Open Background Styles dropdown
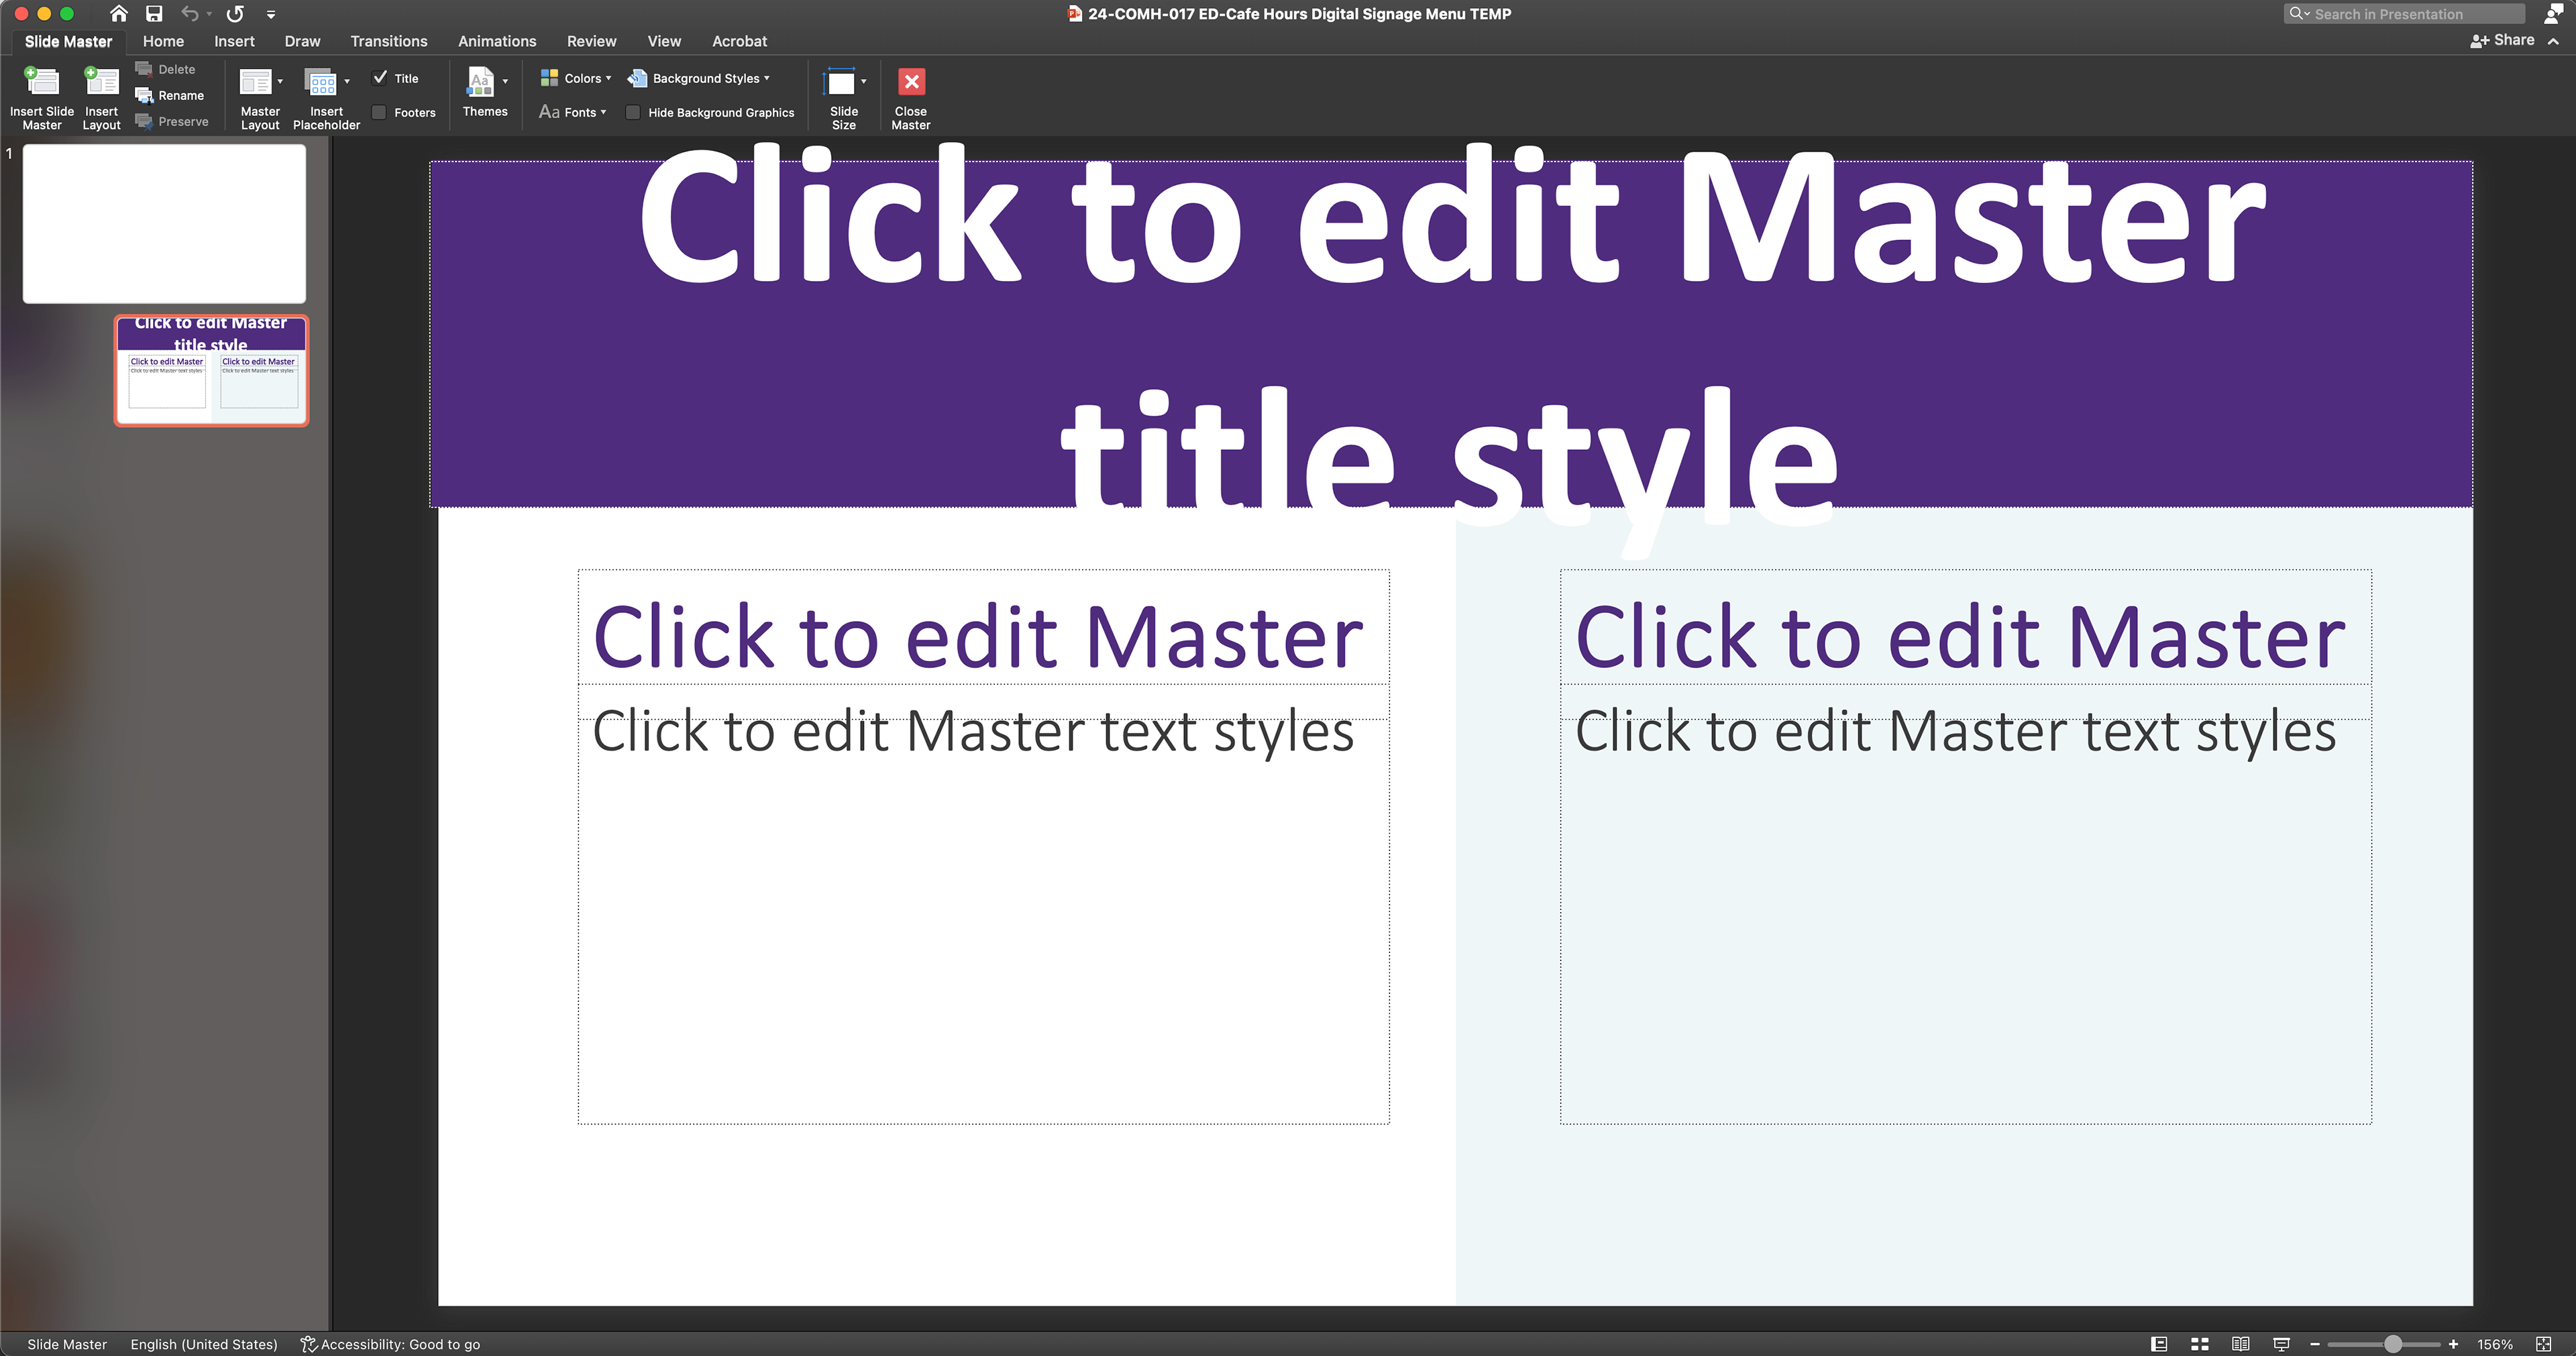The height and width of the screenshot is (1356, 2576). 699,78
